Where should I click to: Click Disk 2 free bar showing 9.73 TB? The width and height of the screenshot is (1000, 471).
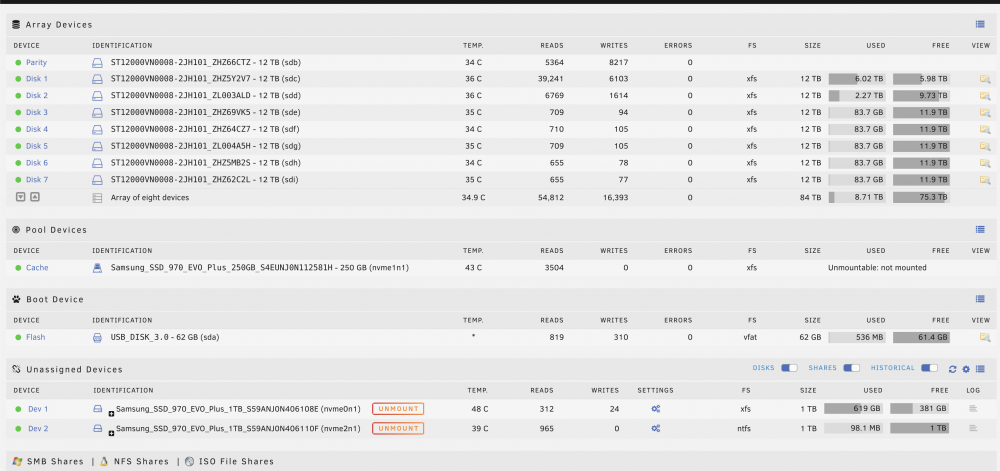(921, 96)
